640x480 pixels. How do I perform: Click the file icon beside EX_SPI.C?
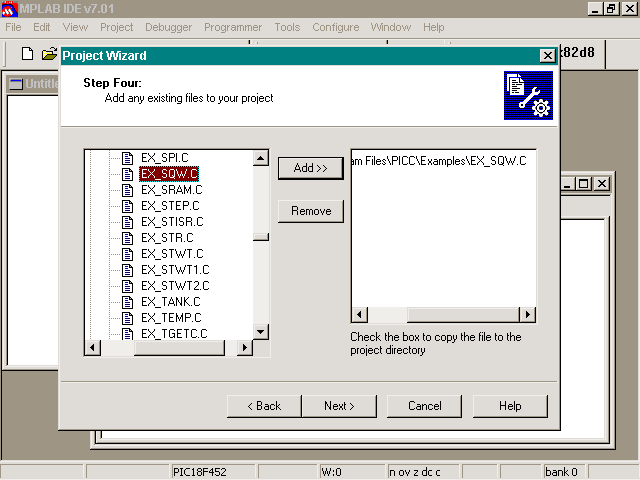pyautogui.click(x=128, y=158)
